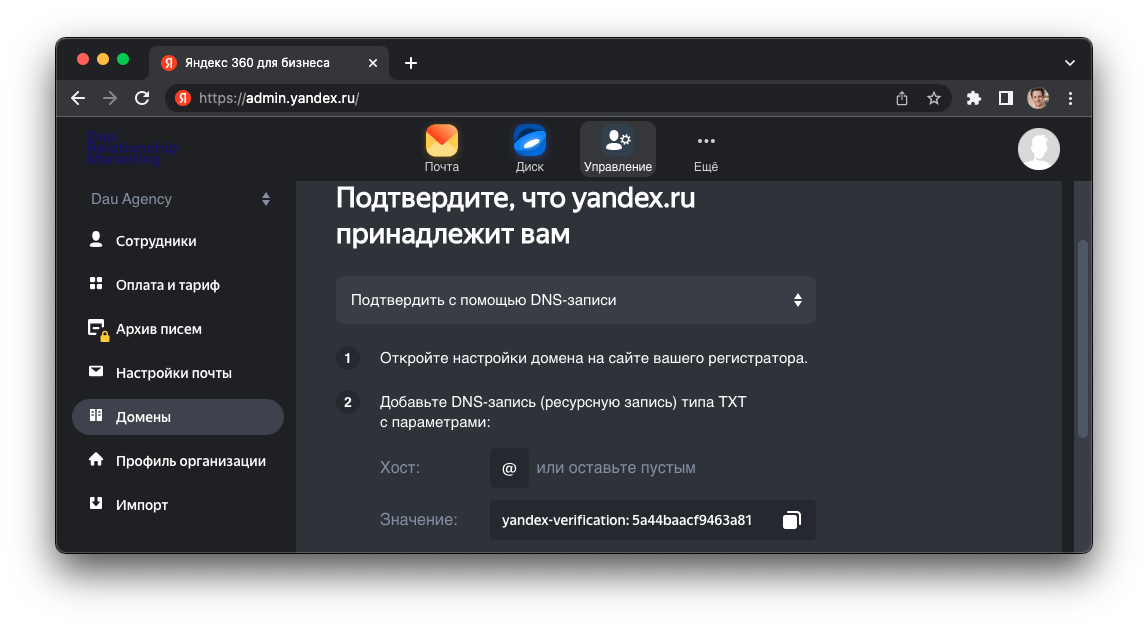Viewport: 1148px width, 627px height.
Task: Open browser extensions puzzle icon
Action: [x=974, y=98]
